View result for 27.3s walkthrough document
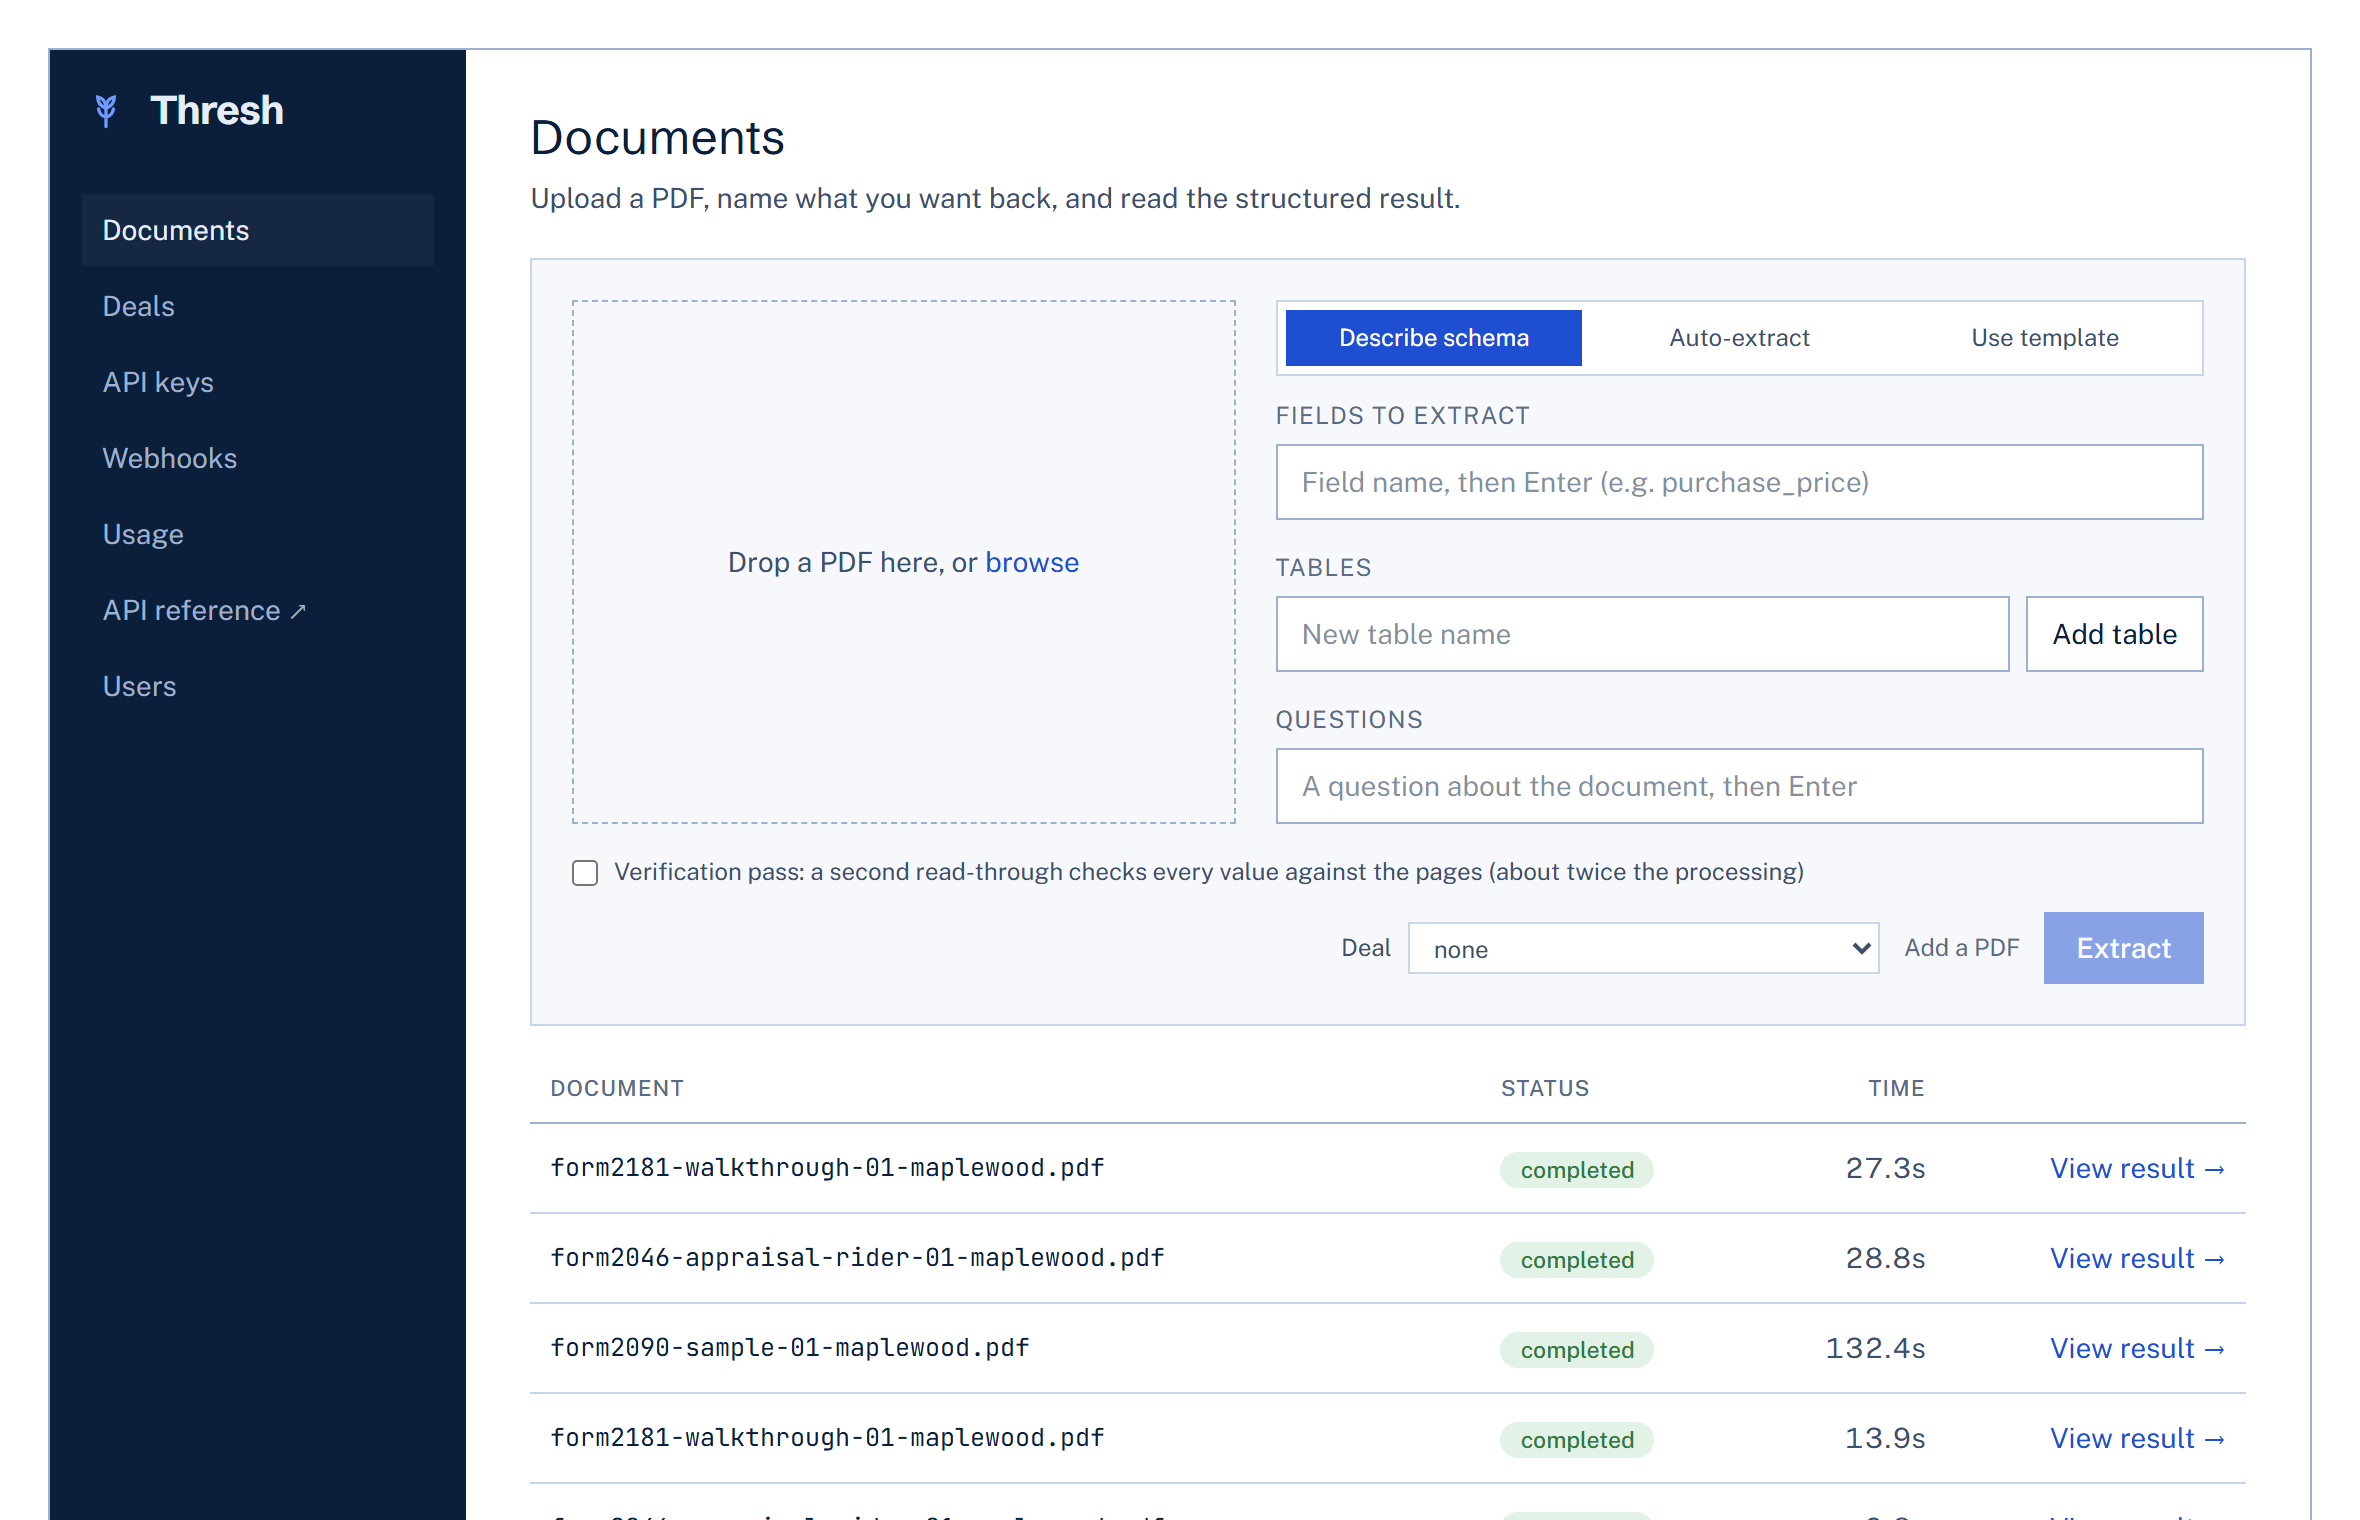 (2137, 1168)
